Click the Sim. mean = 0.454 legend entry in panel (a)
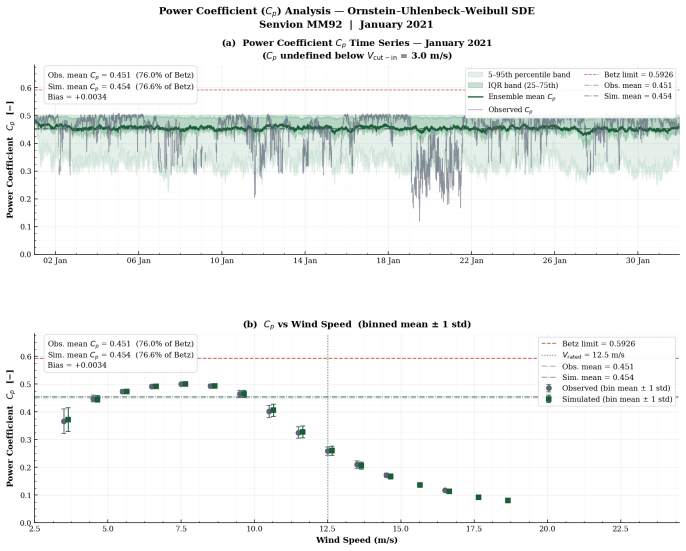The width and height of the screenshot is (686, 551). point(628,96)
